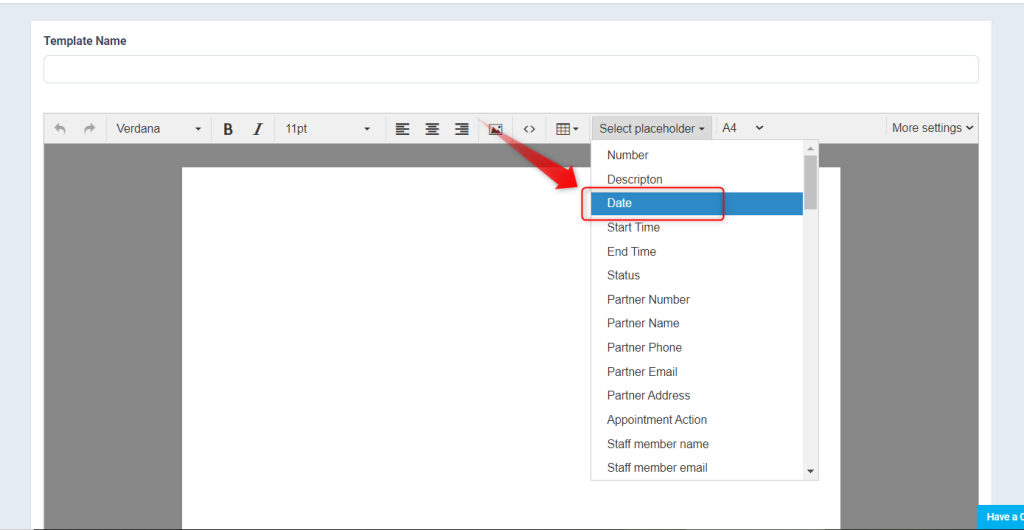
Task: Insert the Partner Email placeholder
Action: [697, 371]
